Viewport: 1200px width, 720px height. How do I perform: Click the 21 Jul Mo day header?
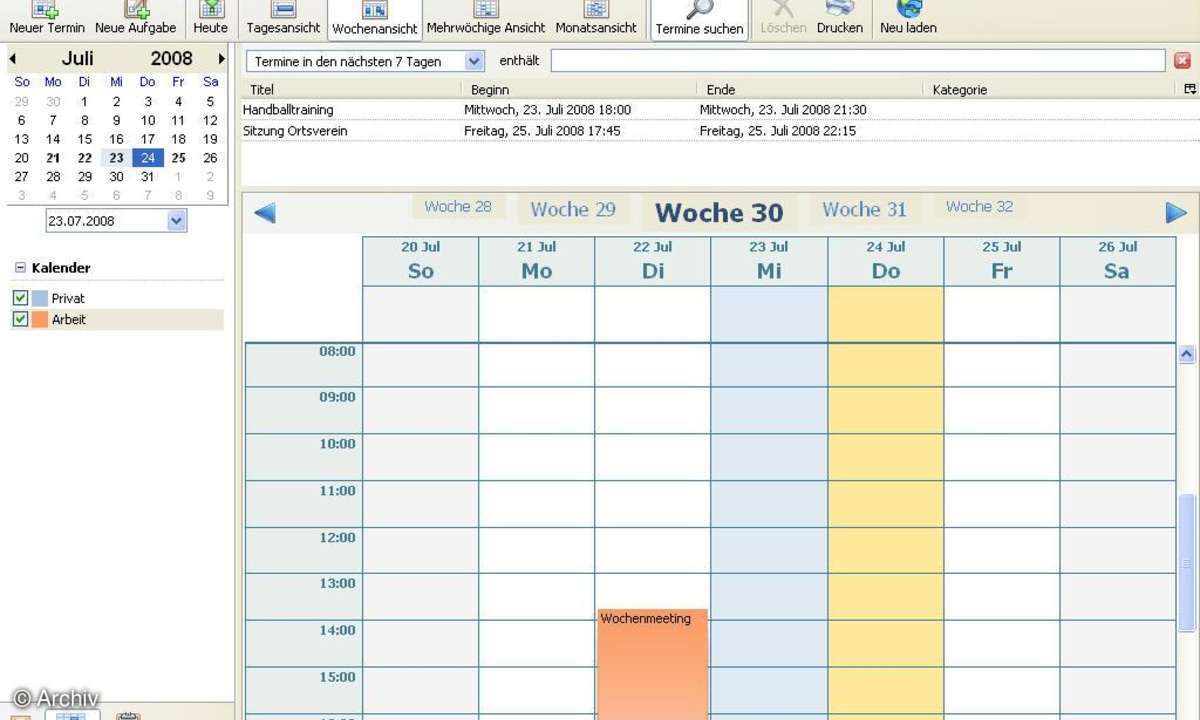(x=537, y=261)
